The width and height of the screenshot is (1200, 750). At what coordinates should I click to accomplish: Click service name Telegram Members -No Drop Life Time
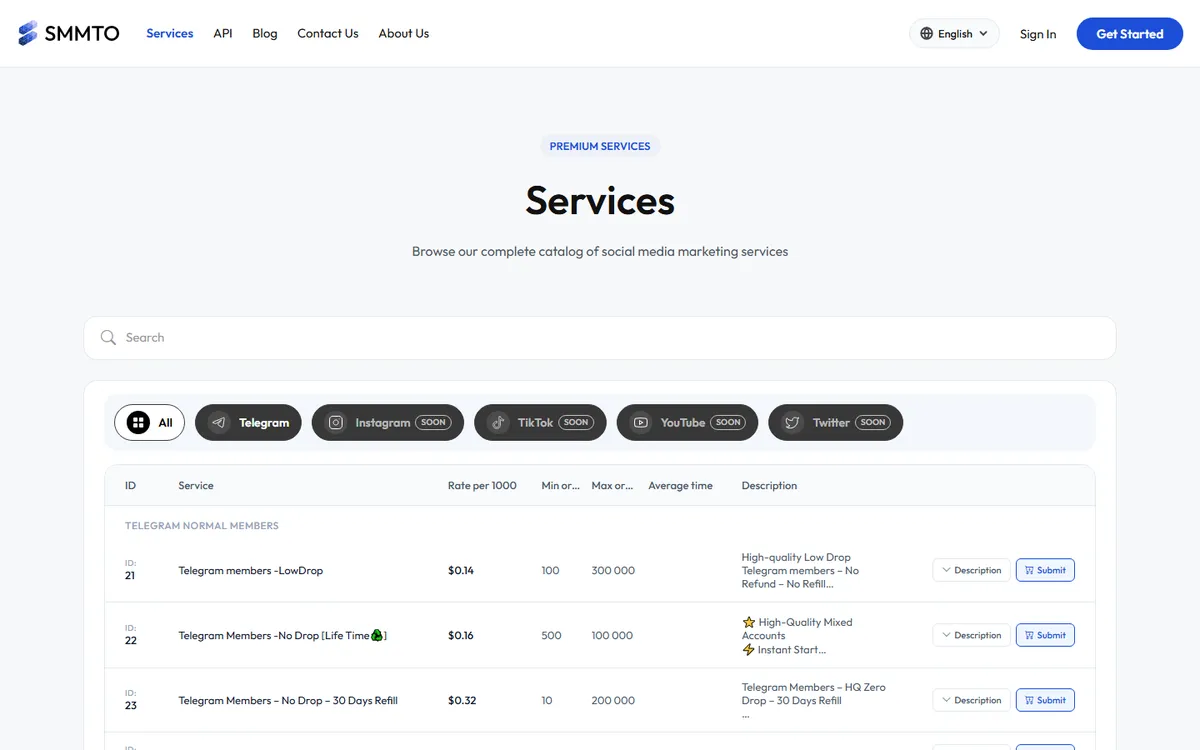(x=283, y=635)
